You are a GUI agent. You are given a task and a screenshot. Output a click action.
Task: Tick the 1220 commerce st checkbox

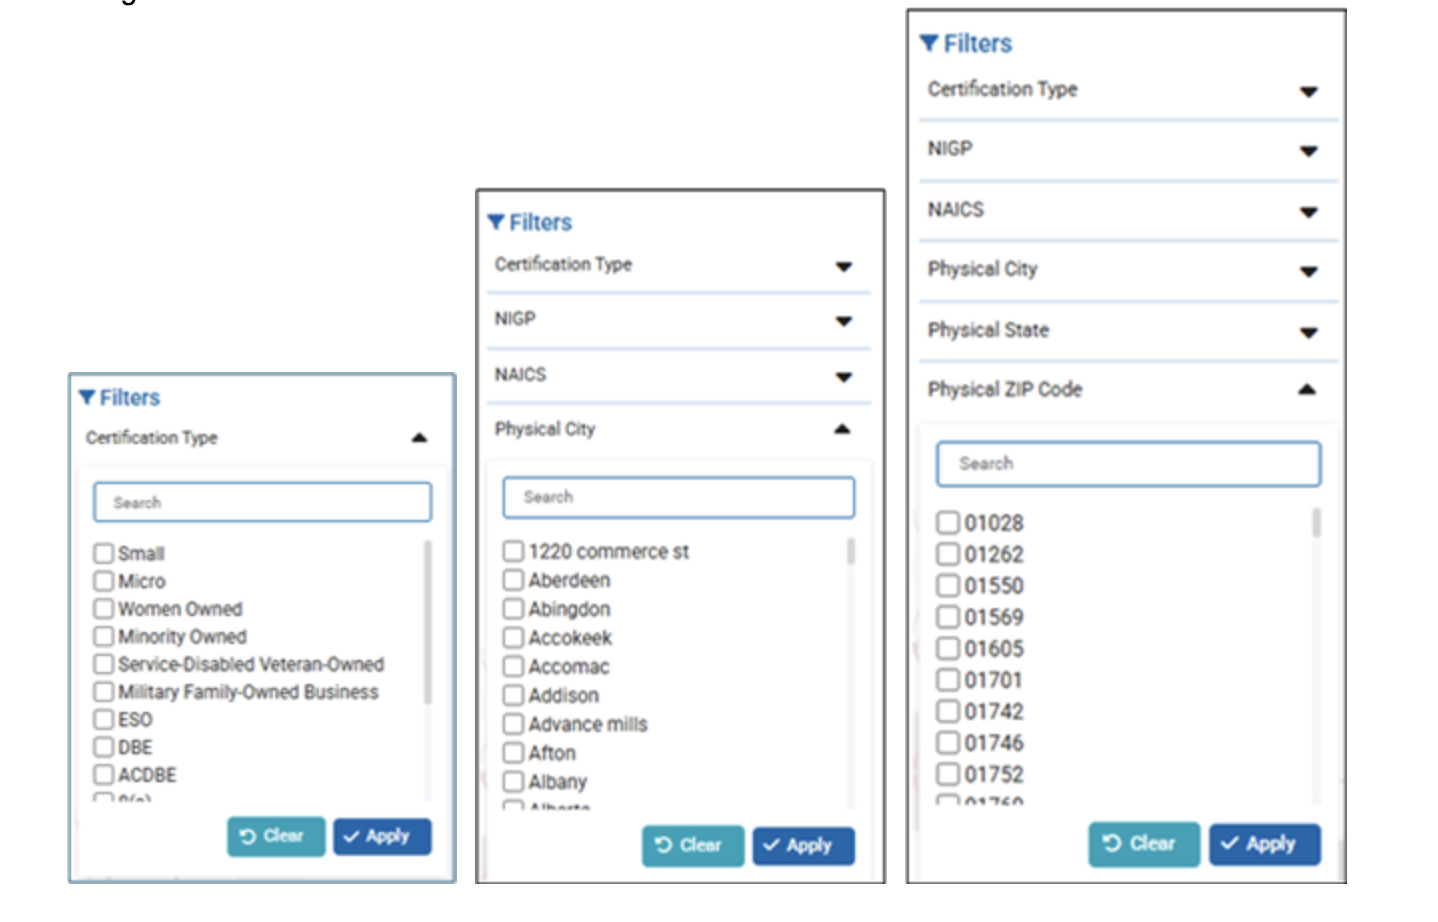[513, 551]
